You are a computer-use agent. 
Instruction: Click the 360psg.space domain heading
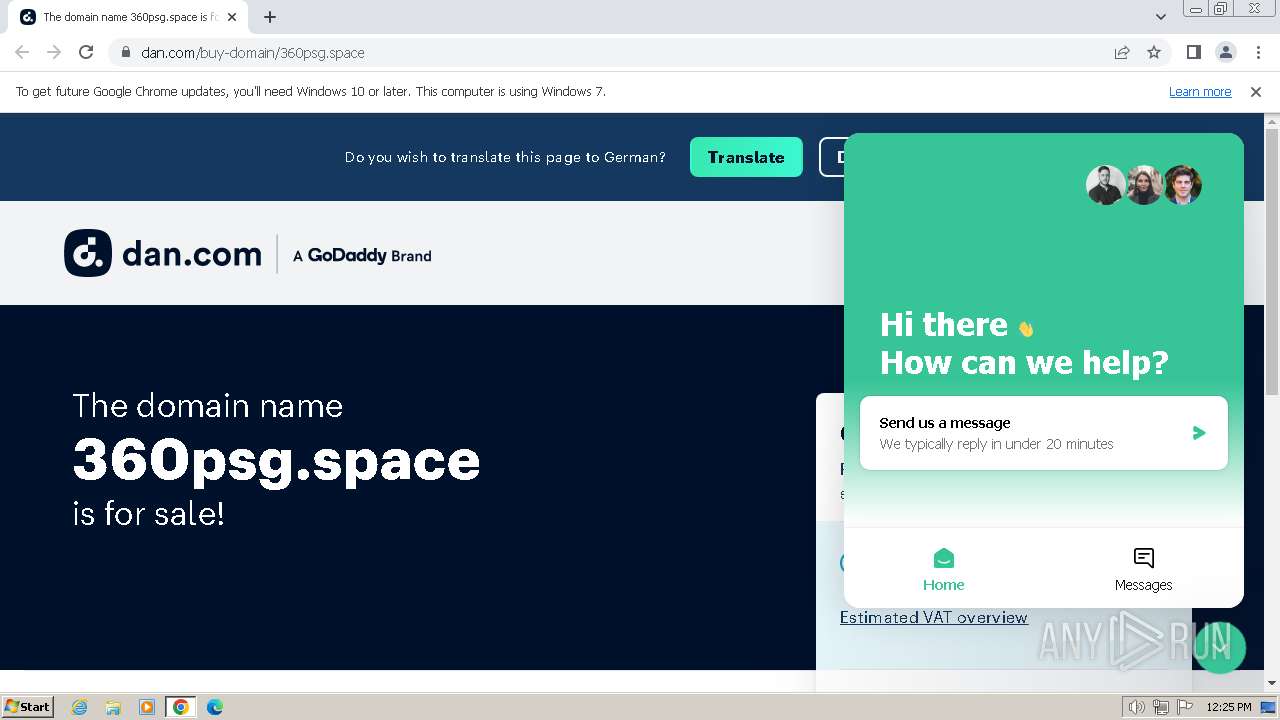(277, 460)
